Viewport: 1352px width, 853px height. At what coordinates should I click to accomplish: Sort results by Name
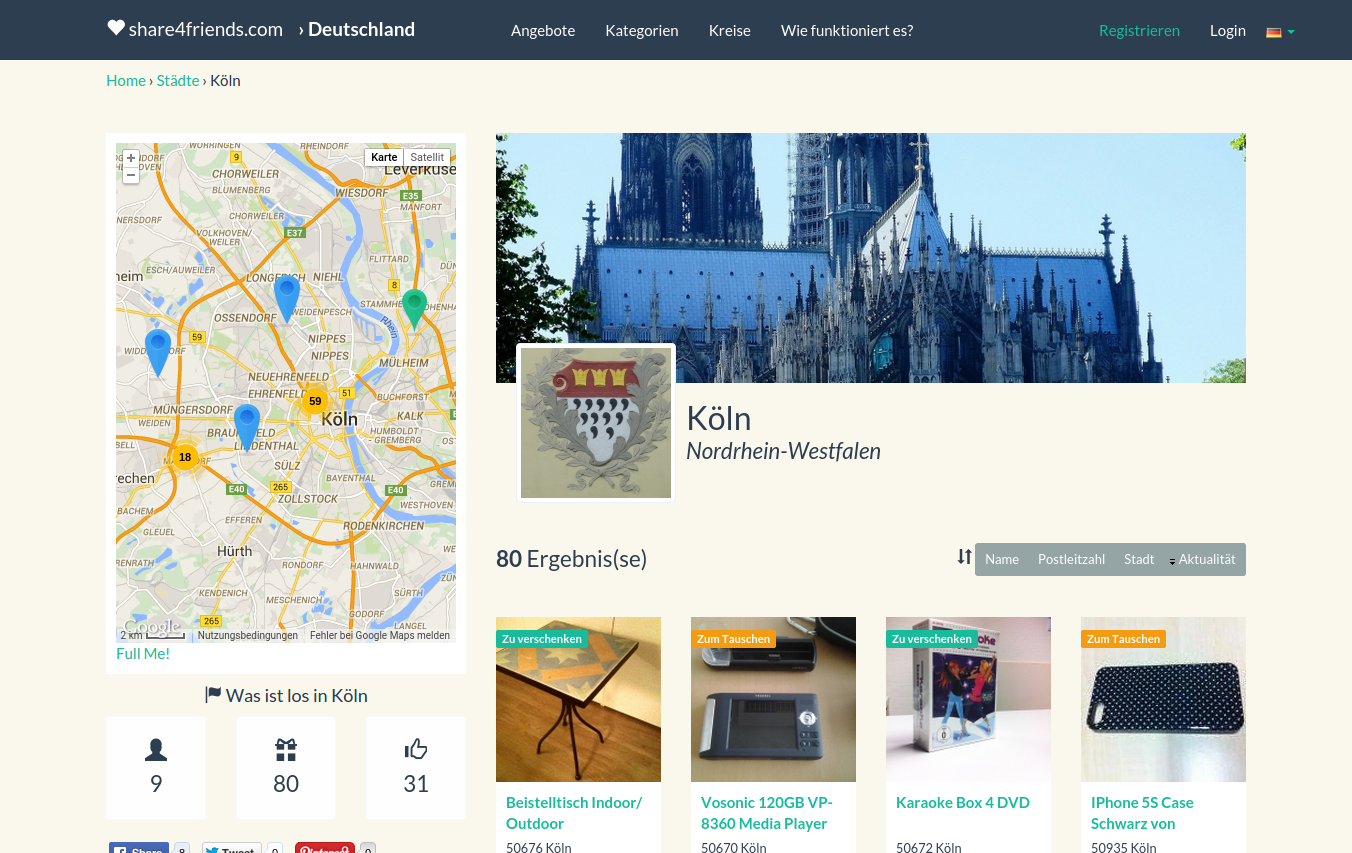point(1001,559)
